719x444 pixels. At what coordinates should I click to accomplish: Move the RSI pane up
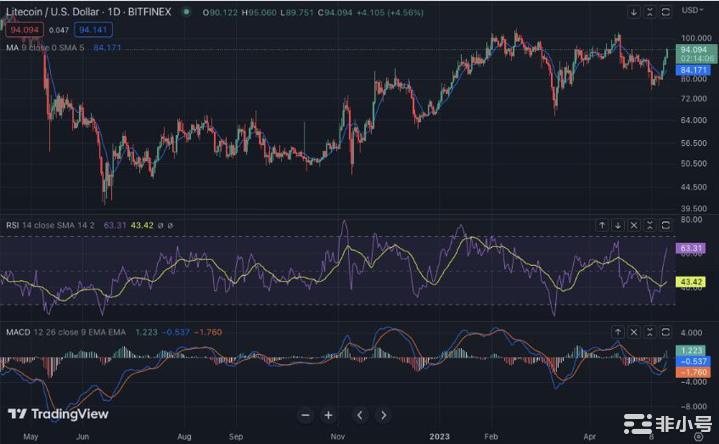602,225
